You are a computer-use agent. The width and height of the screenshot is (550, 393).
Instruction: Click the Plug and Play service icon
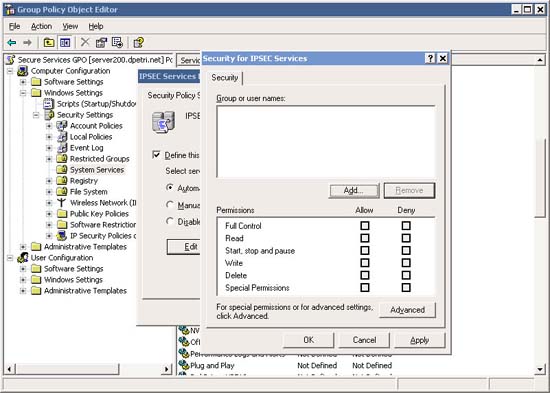[184, 365]
